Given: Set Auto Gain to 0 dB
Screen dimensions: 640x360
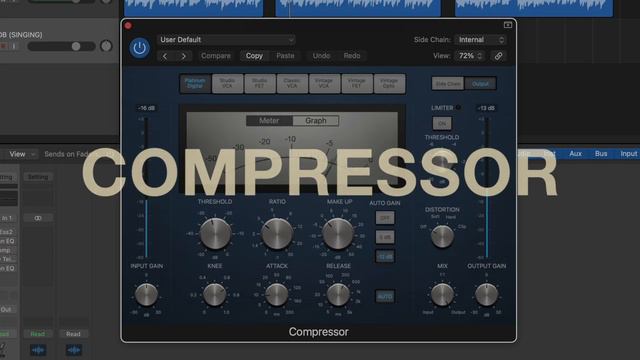Looking at the screenshot, I should point(385,237).
